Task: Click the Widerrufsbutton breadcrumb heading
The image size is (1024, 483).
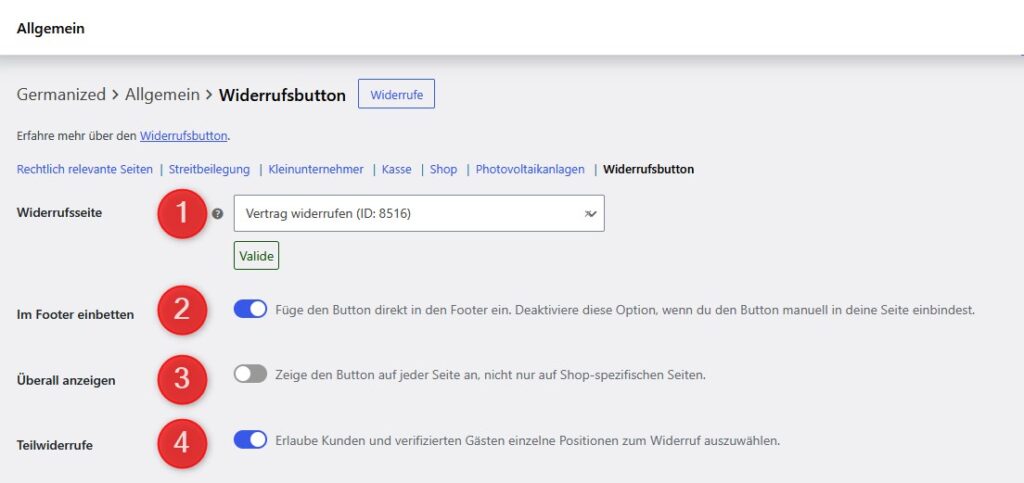Action: click(282, 95)
